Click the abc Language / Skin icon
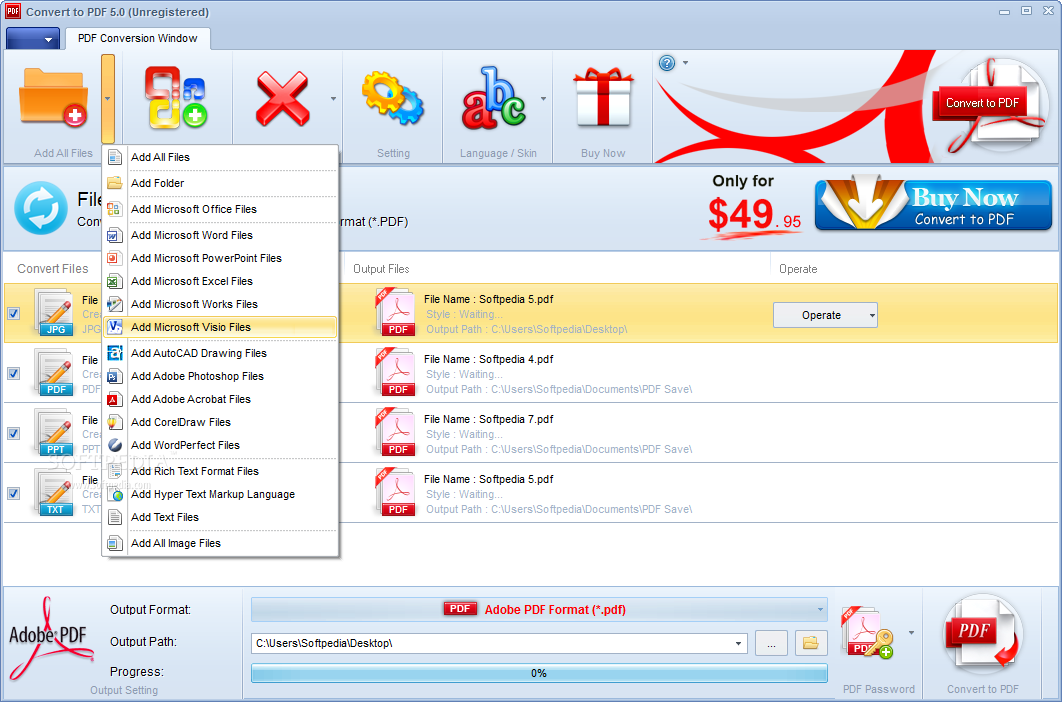 click(494, 98)
